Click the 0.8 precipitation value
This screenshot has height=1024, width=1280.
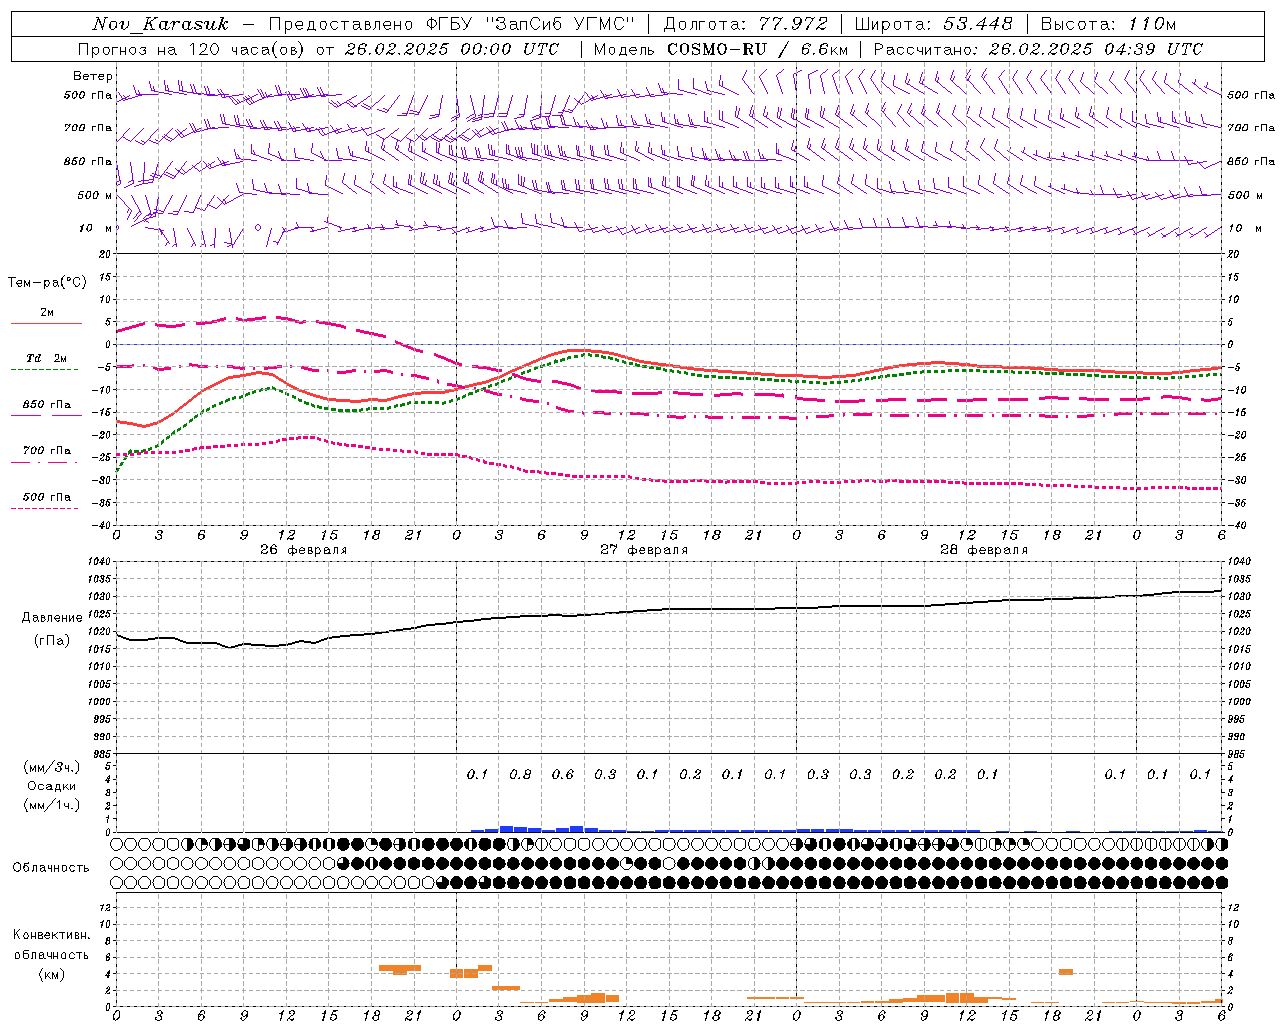pyautogui.click(x=520, y=775)
